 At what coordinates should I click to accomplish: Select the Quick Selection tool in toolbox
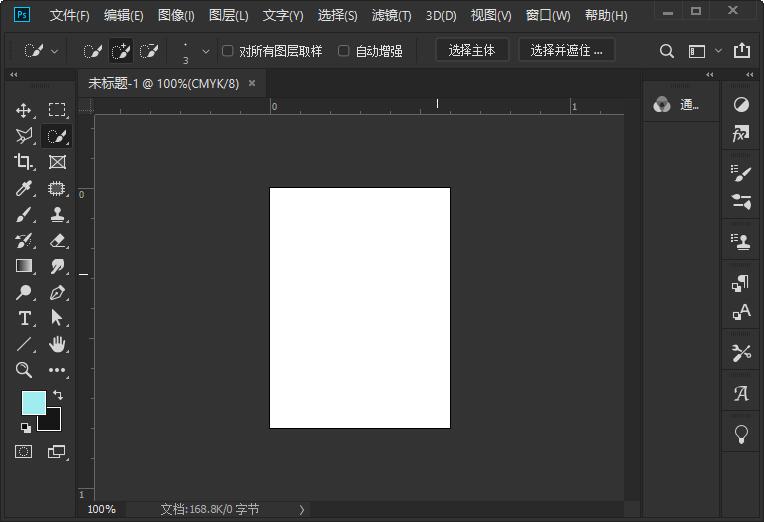(x=57, y=136)
